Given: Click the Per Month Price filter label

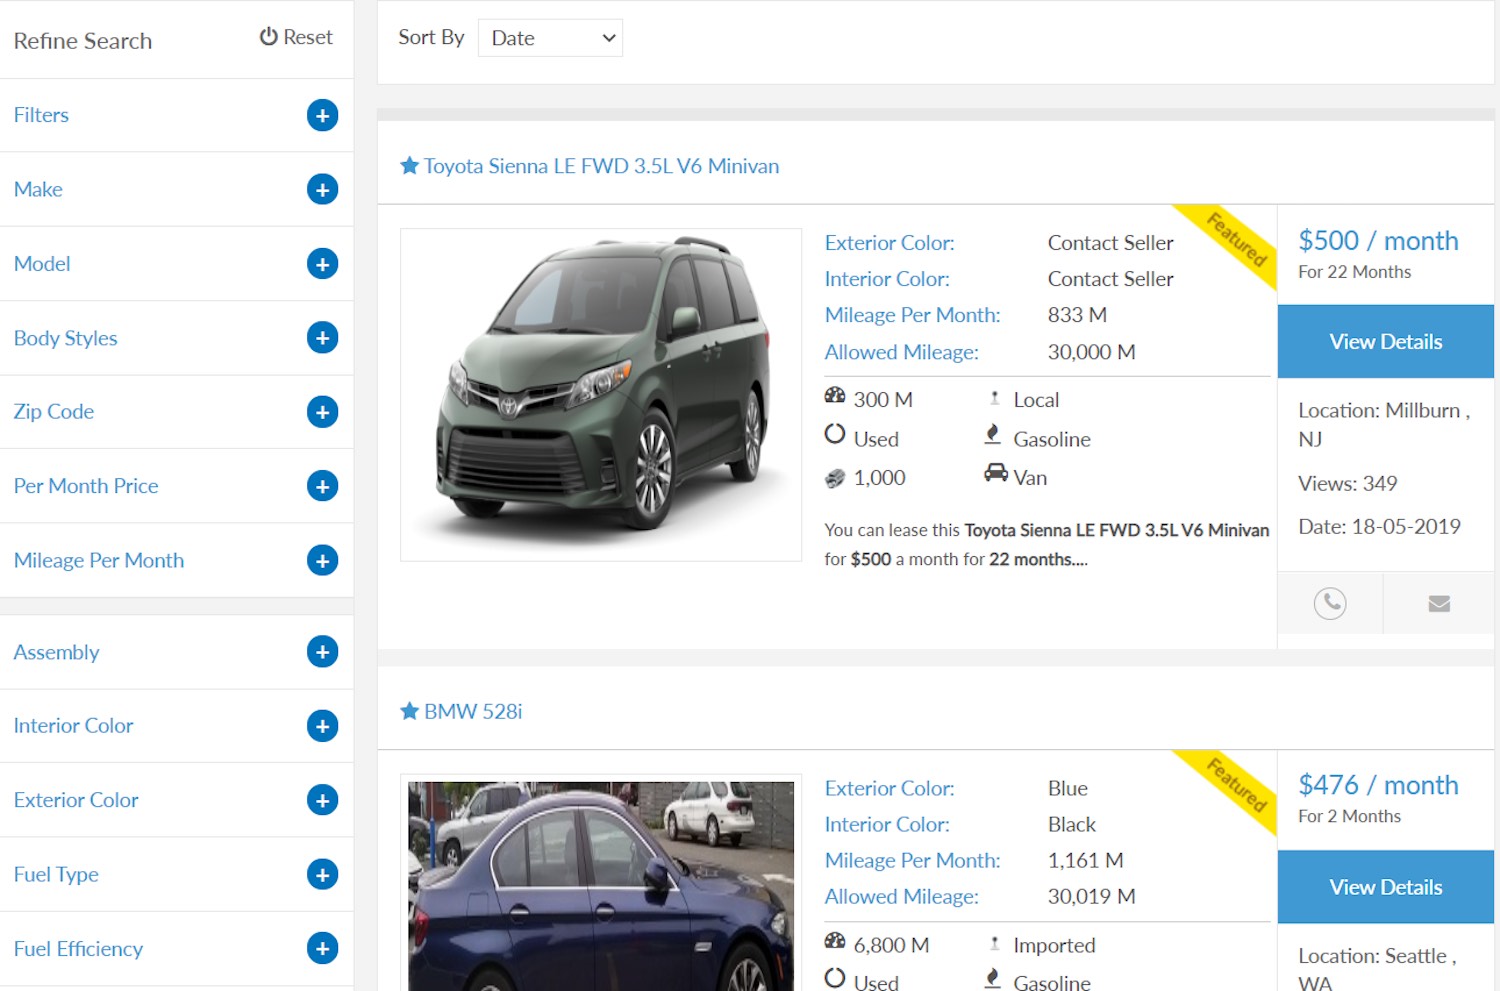Looking at the screenshot, I should click(x=86, y=486).
